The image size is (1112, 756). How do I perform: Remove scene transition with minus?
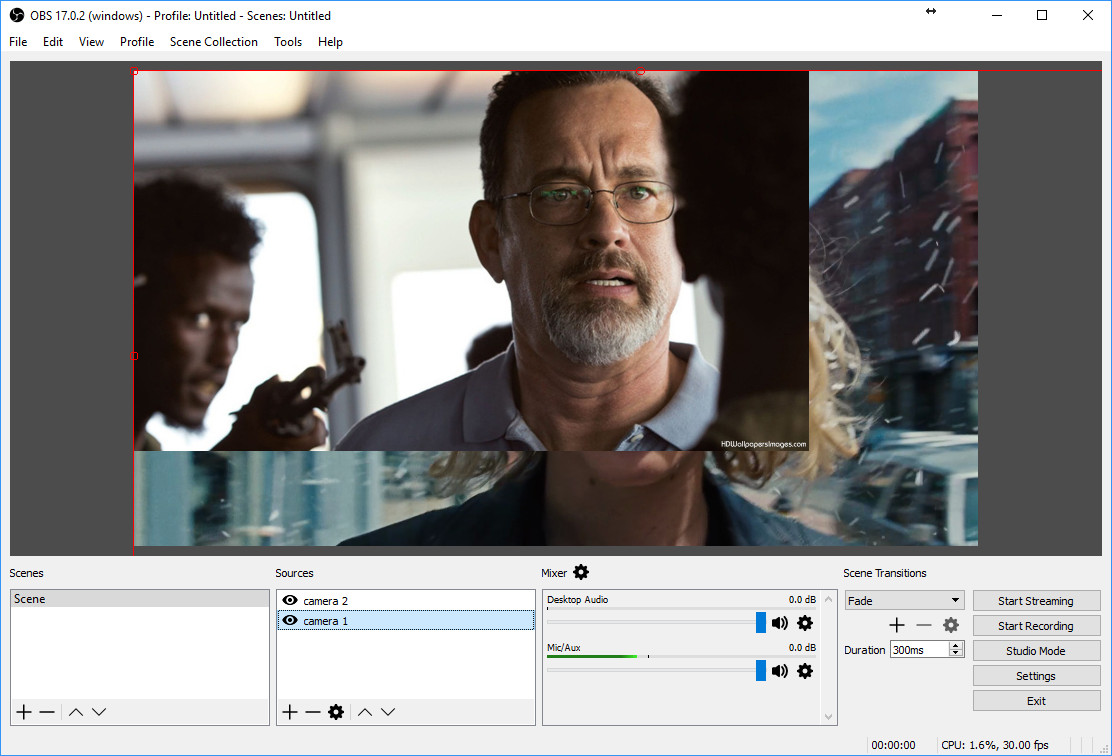(923, 625)
